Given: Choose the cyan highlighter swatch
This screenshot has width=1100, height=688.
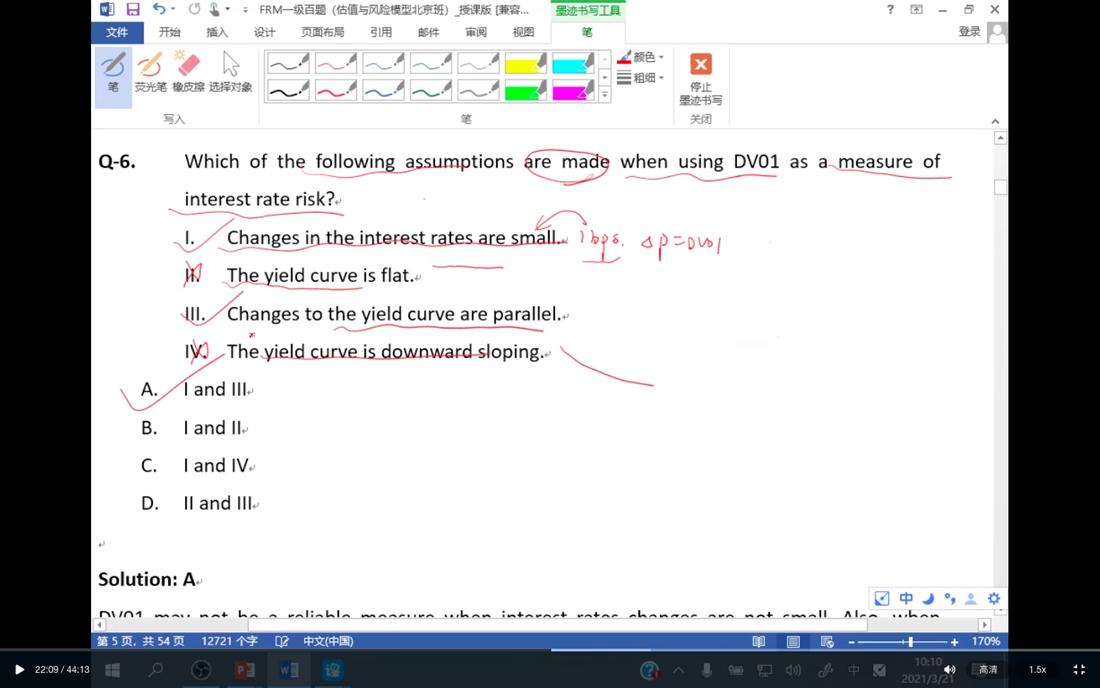Looking at the screenshot, I should click(x=573, y=63).
